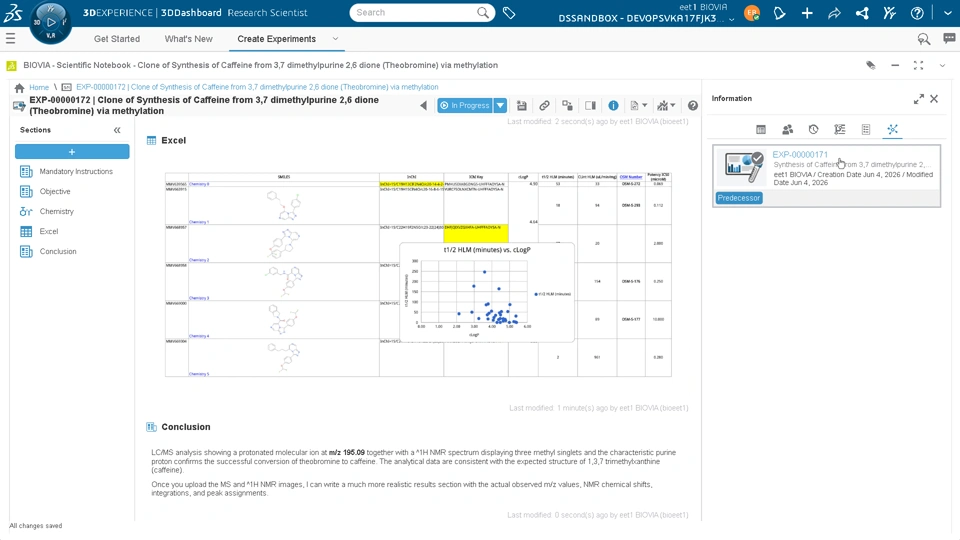Switch to What's New tab
The width and height of the screenshot is (960, 540).
coord(189,39)
